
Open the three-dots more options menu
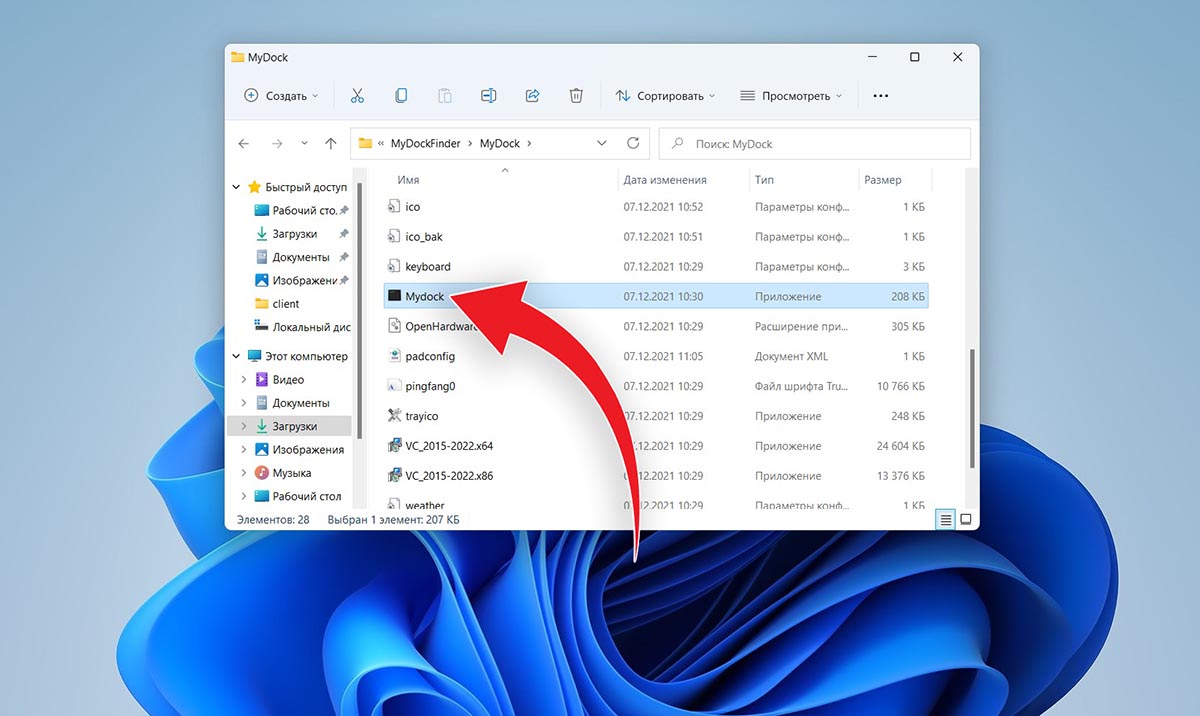click(880, 96)
